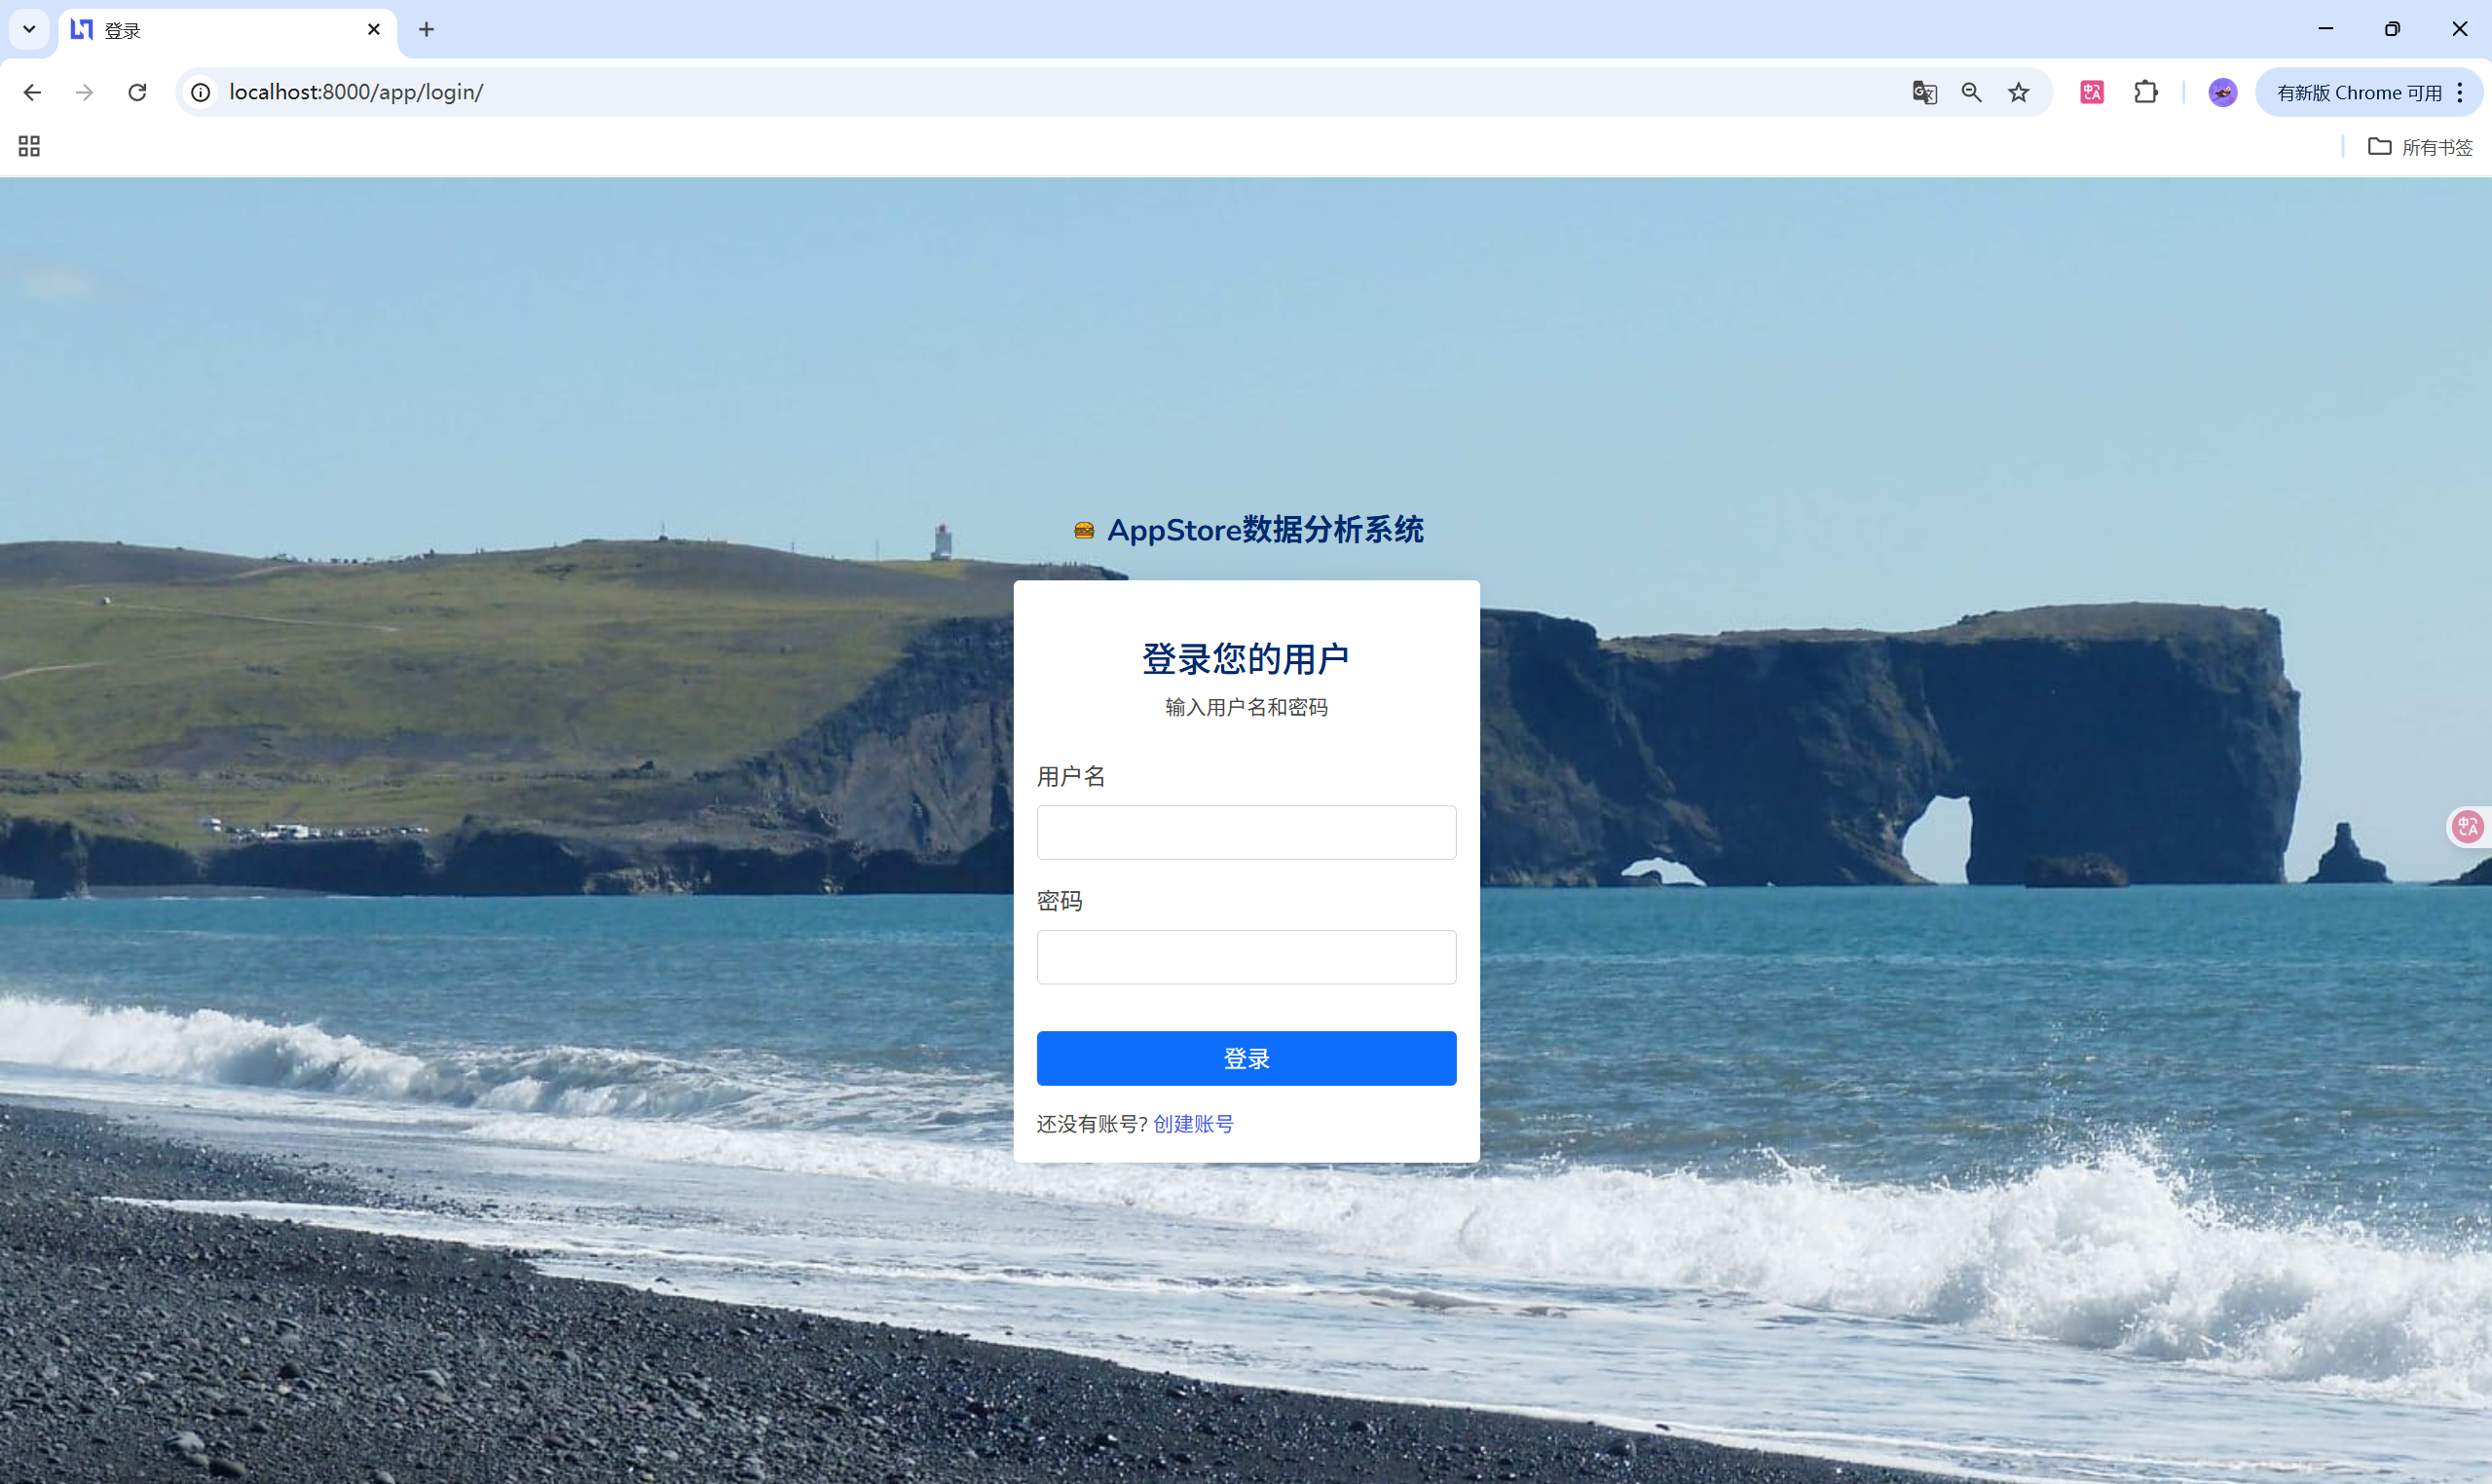
Task: Focus the 密码 input field
Action: [x=1246, y=957]
